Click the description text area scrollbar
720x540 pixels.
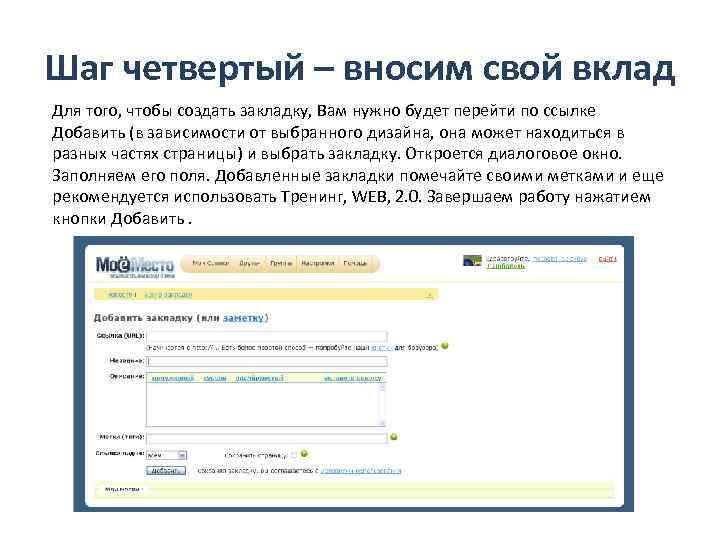[x=382, y=405]
